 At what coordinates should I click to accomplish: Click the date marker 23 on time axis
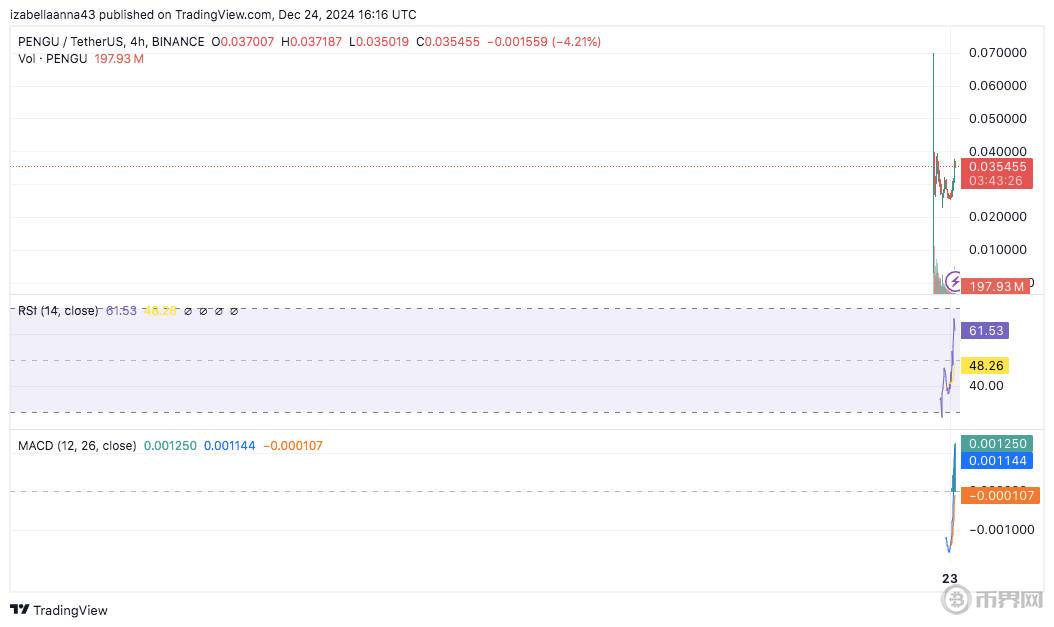[950, 578]
